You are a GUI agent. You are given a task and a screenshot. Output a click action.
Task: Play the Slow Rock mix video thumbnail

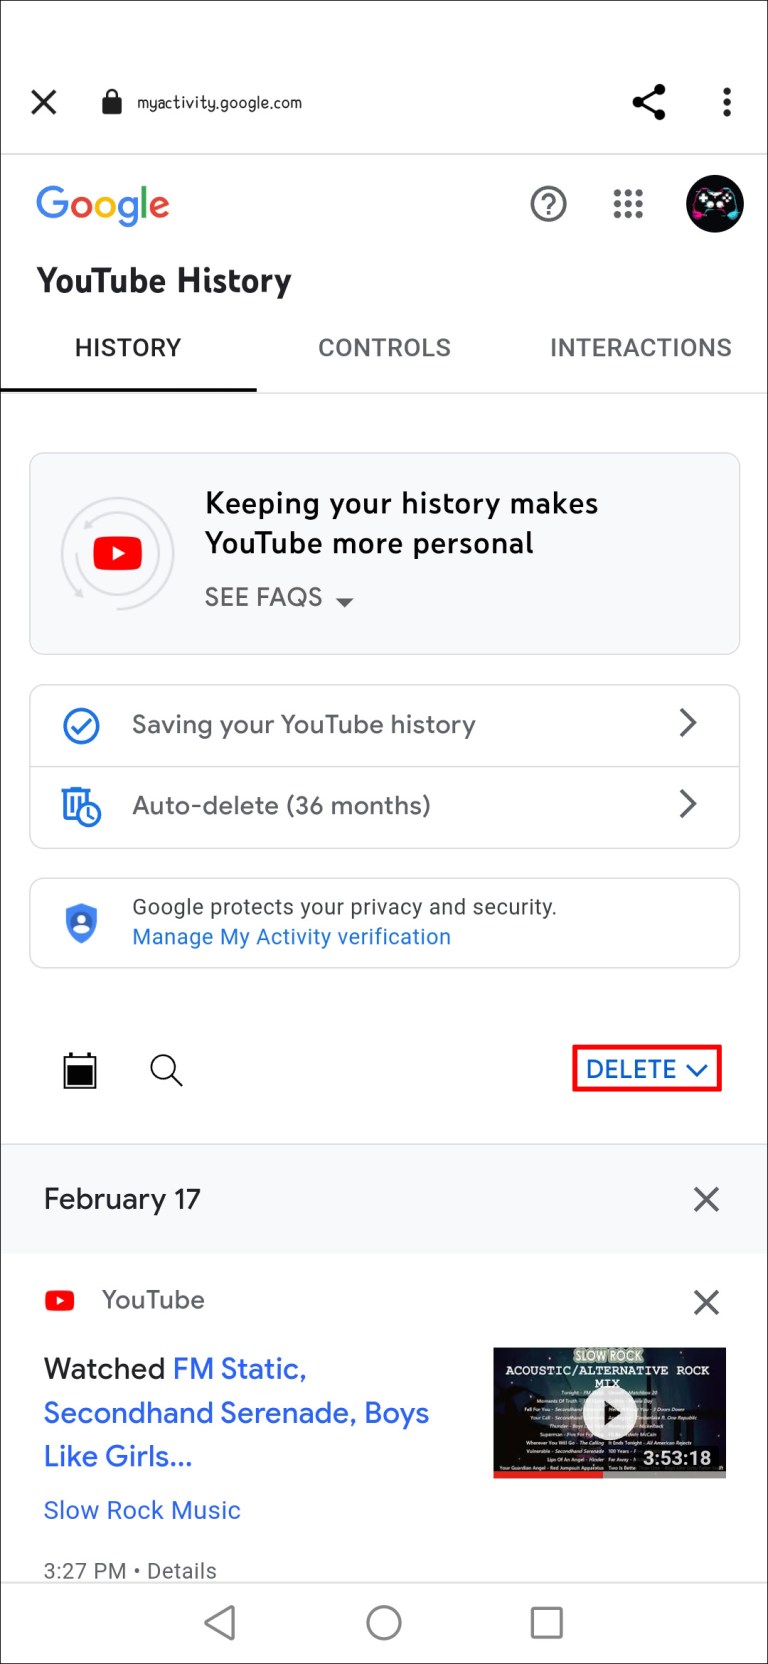610,1412
